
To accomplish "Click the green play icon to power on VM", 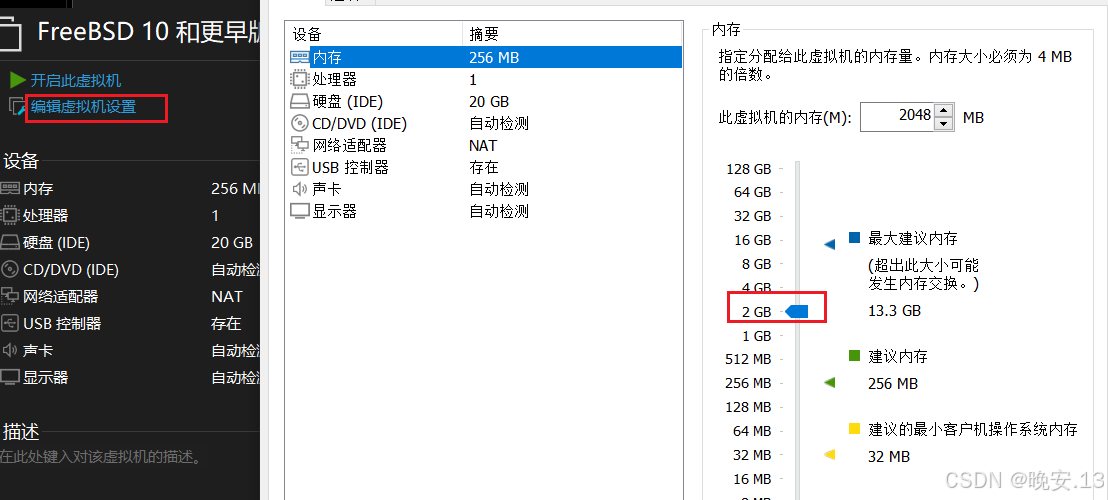I will coord(18,81).
